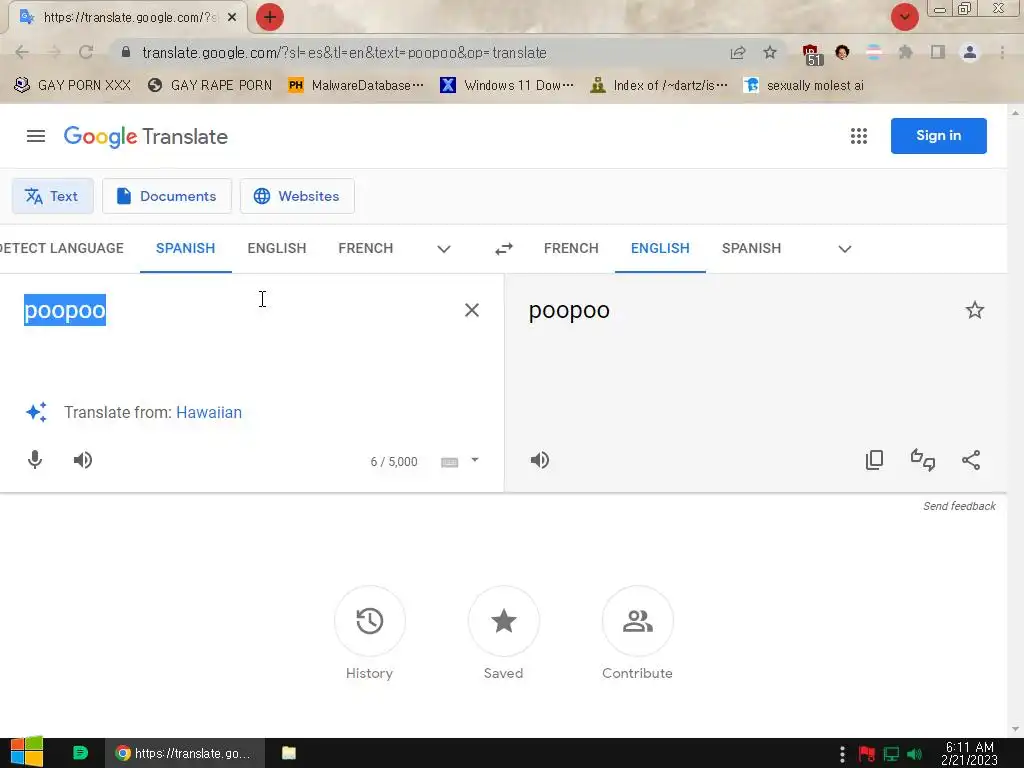Open the Google Translate main menu hamburger
The height and width of the screenshot is (768, 1024).
pyautogui.click(x=36, y=136)
